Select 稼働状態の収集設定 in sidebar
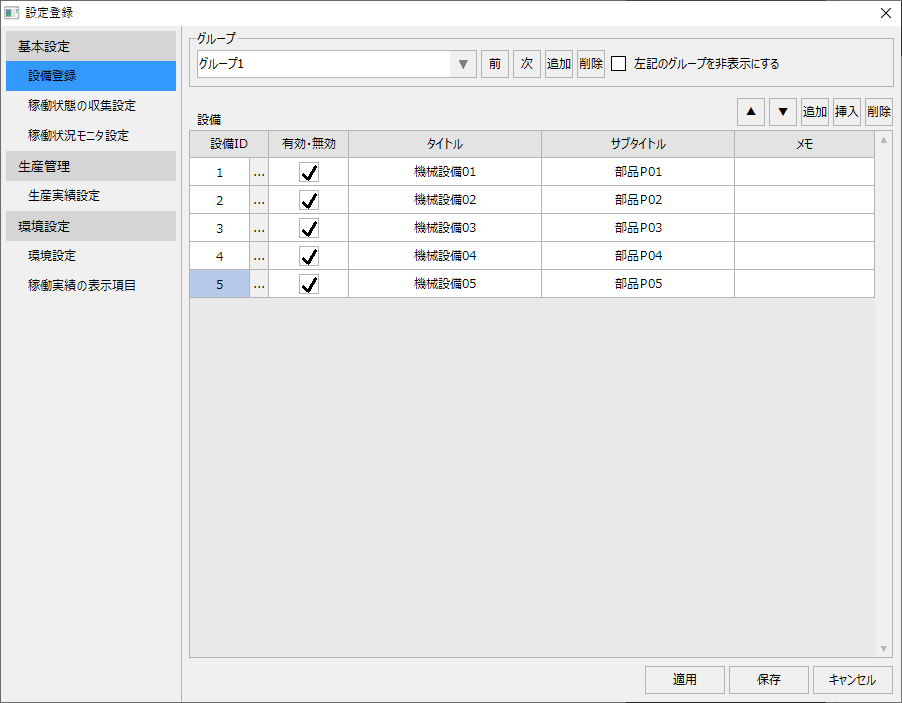Screen dimensions: 902x703 point(90,105)
